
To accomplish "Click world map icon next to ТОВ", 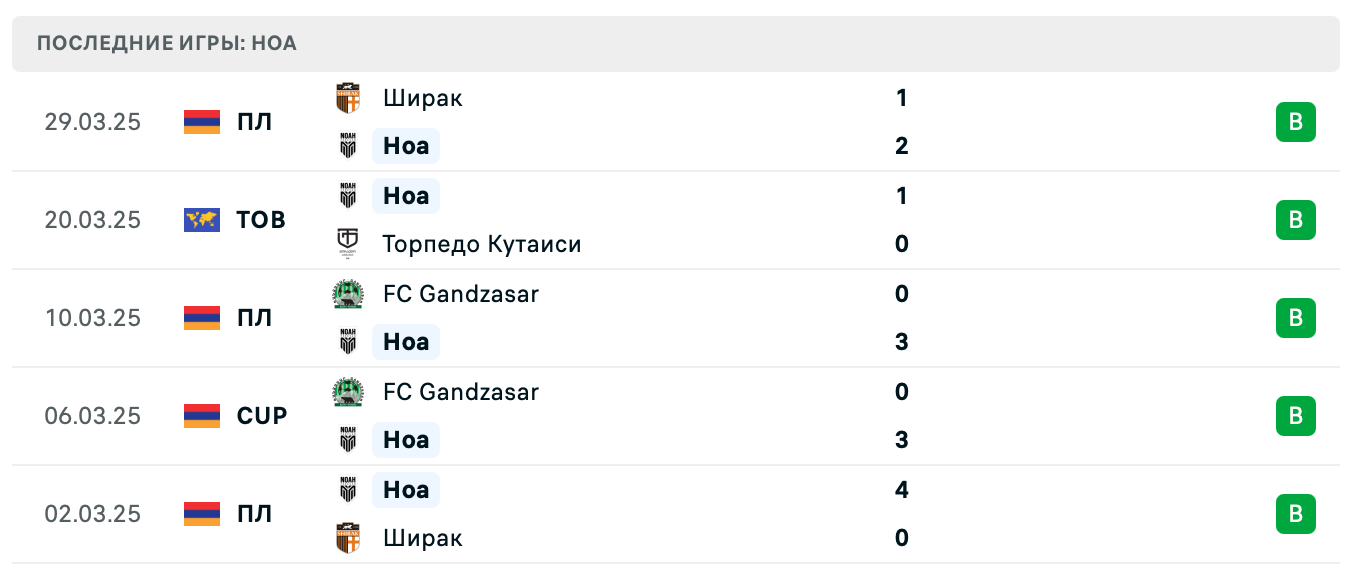I will [x=202, y=220].
